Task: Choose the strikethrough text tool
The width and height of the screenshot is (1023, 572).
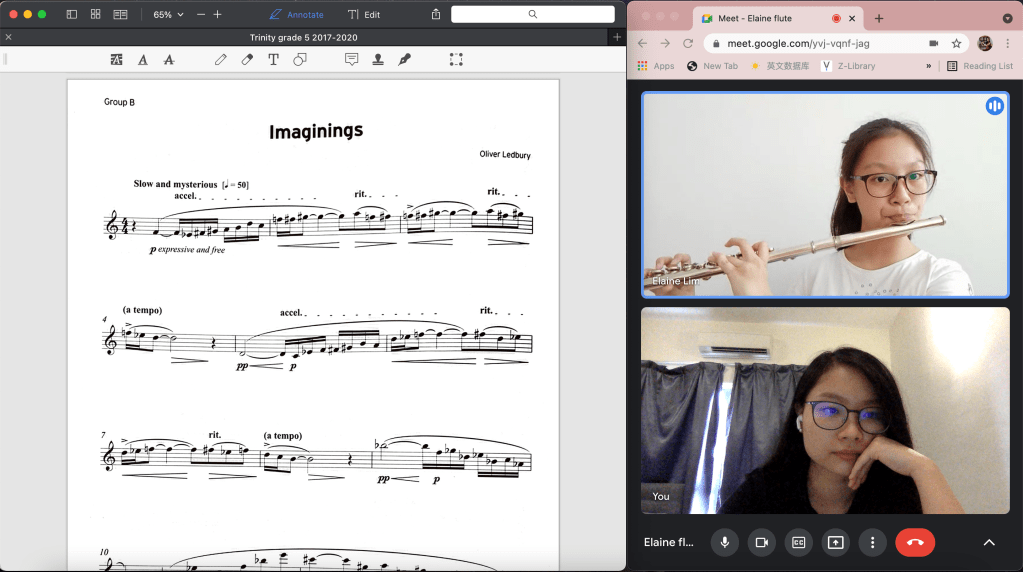Action: pos(168,60)
